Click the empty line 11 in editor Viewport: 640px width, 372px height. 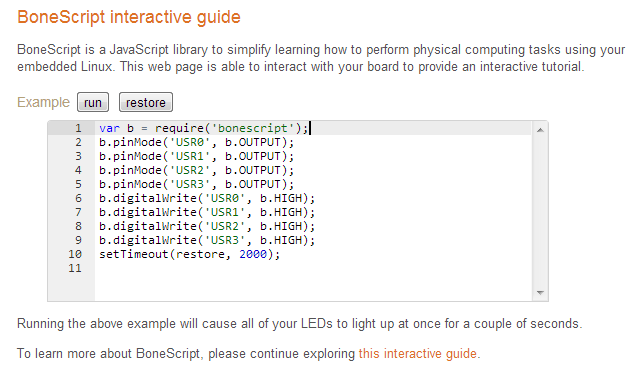coord(313,268)
